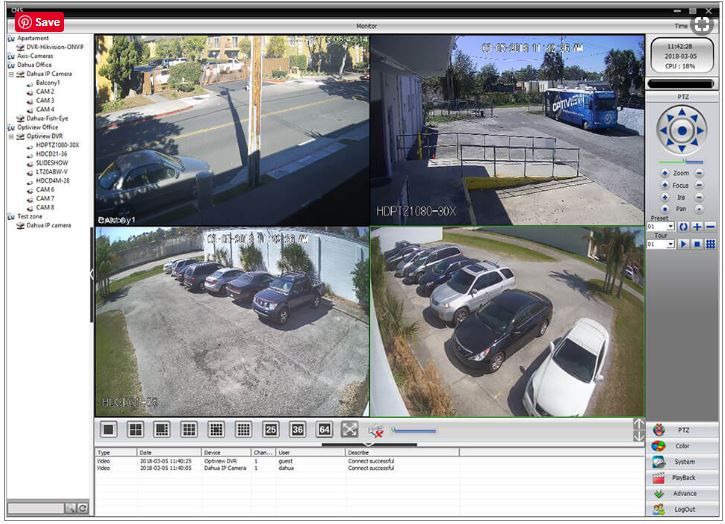Open the Preset number dropdown
The image size is (725, 524).
point(670,227)
